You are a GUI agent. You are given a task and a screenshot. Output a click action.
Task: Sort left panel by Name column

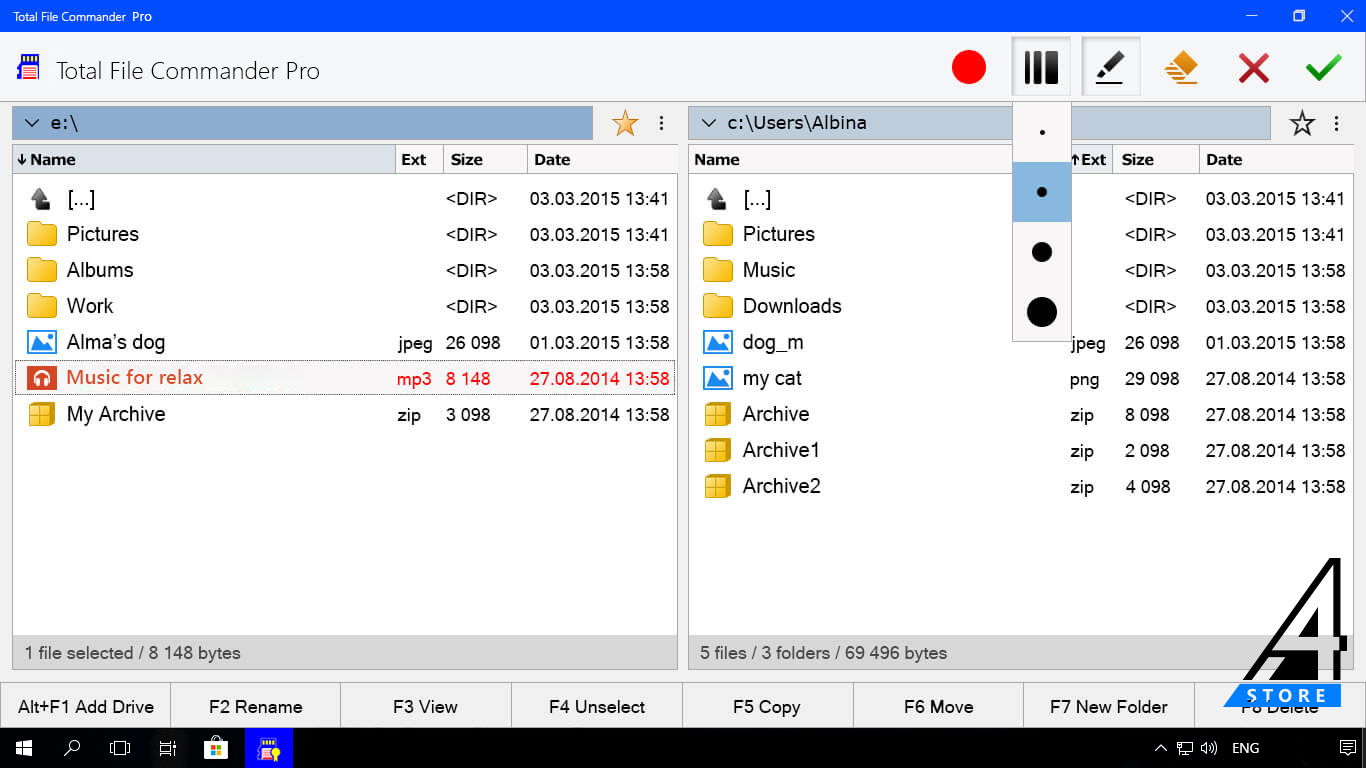[x=204, y=159]
